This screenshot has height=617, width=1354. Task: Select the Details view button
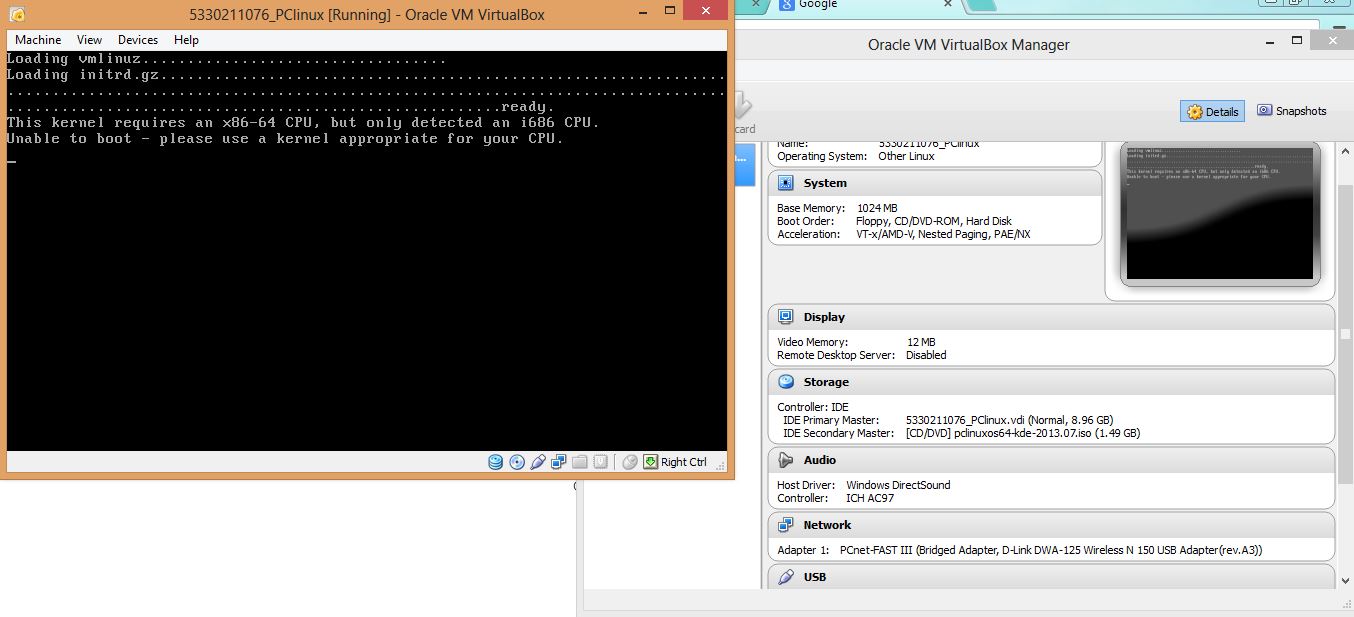(x=1212, y=112)
